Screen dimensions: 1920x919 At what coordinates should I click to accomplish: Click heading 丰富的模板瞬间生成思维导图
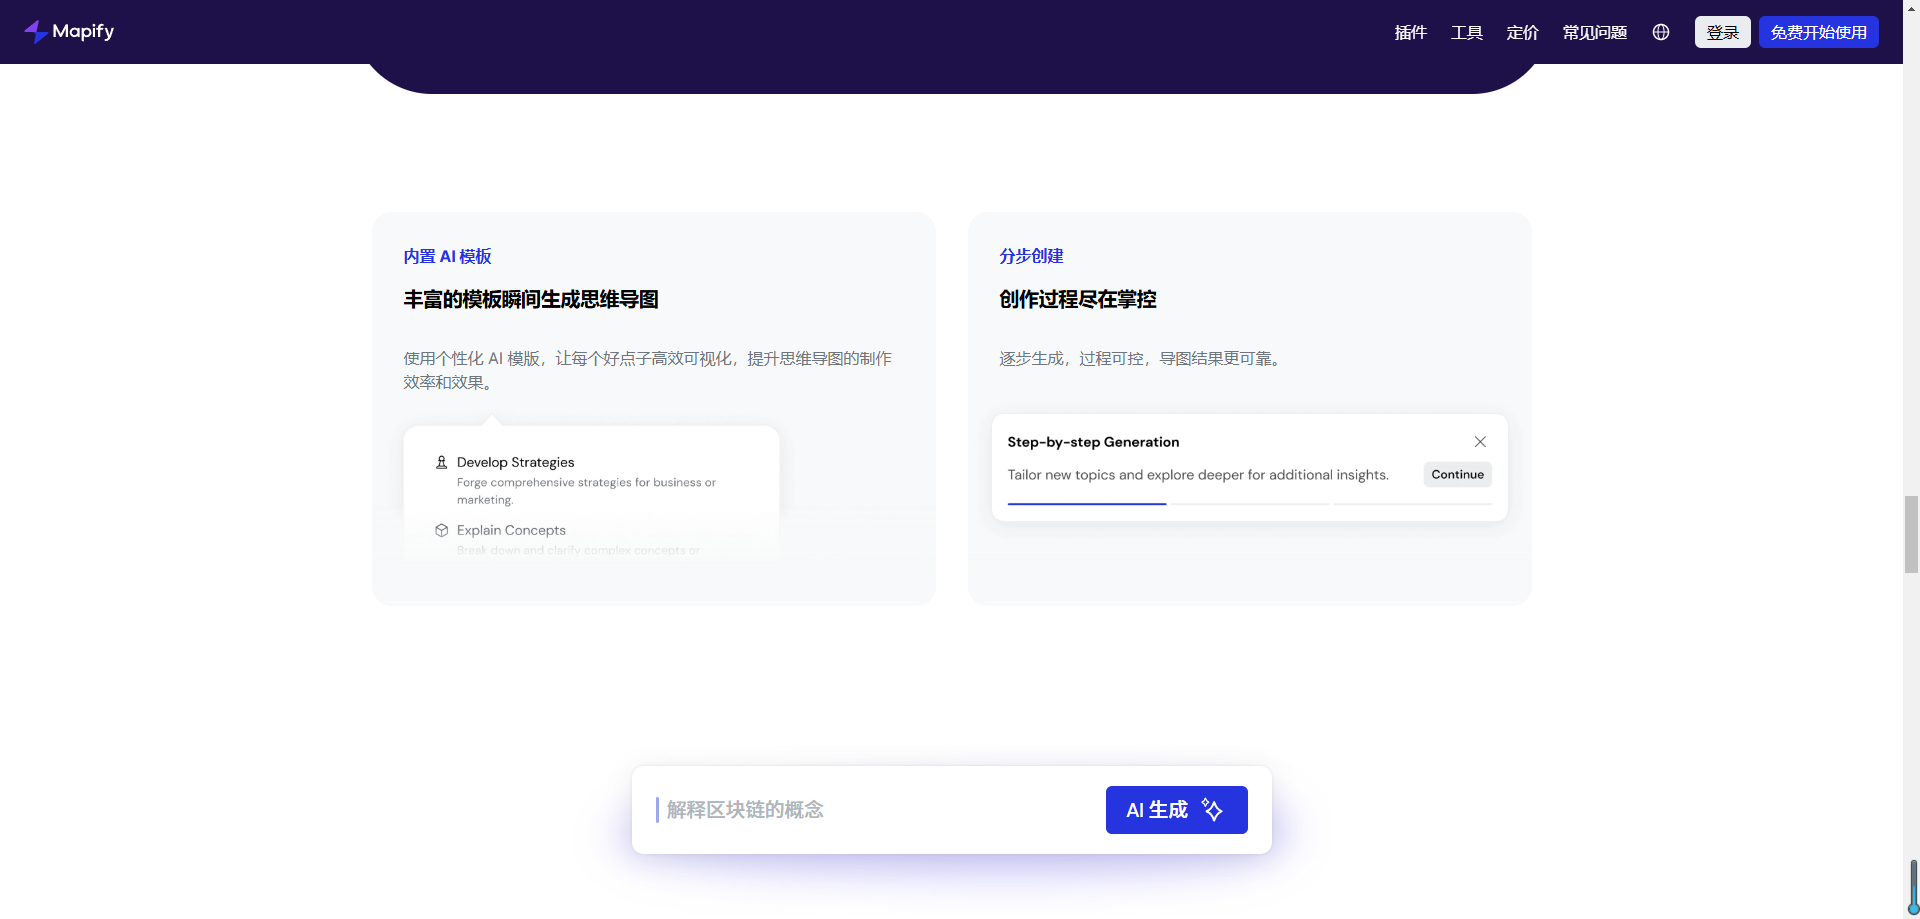point(531,299)
